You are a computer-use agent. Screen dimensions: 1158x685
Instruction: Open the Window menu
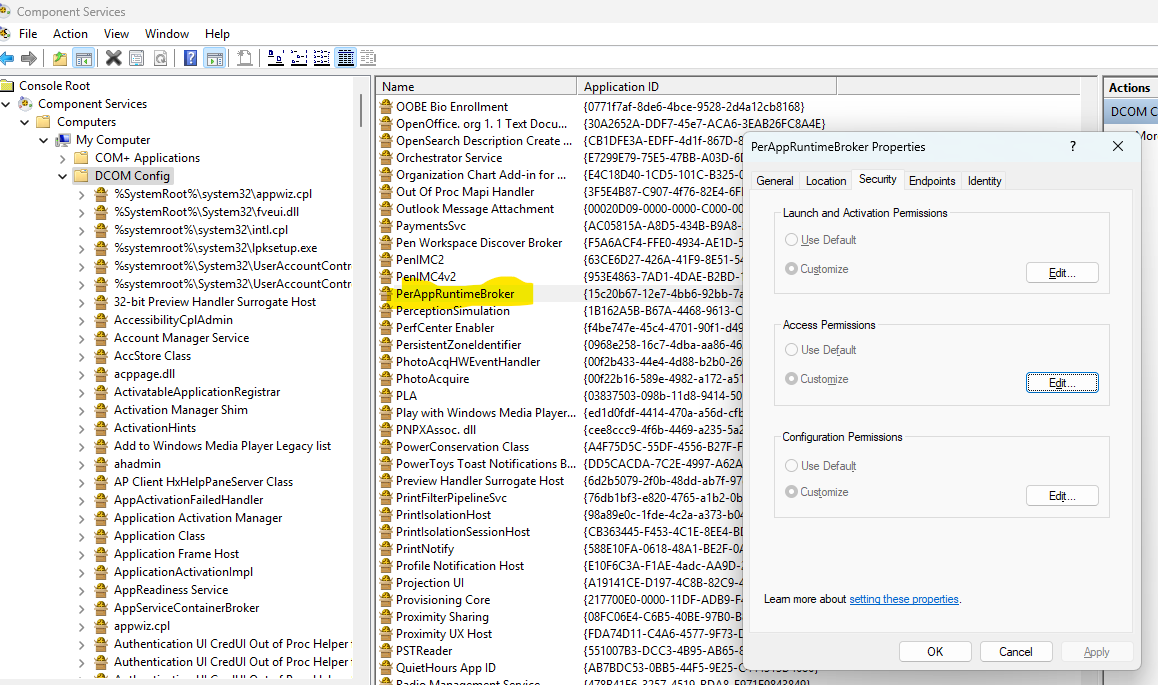pos(167,34)
